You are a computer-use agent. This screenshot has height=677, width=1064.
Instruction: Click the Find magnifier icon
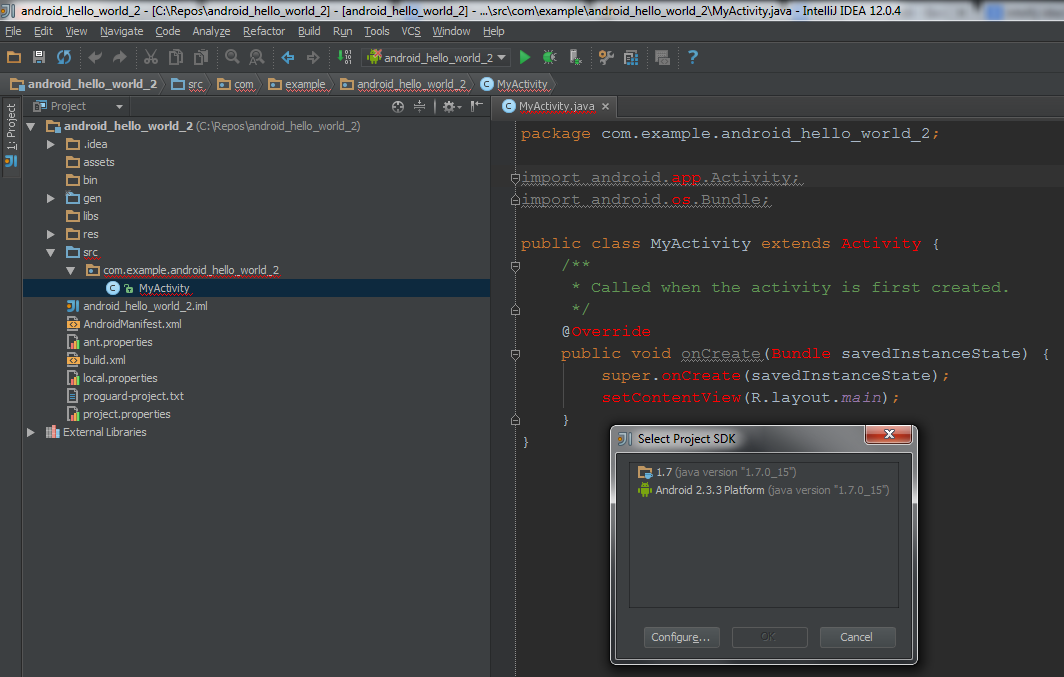(232, 58)
